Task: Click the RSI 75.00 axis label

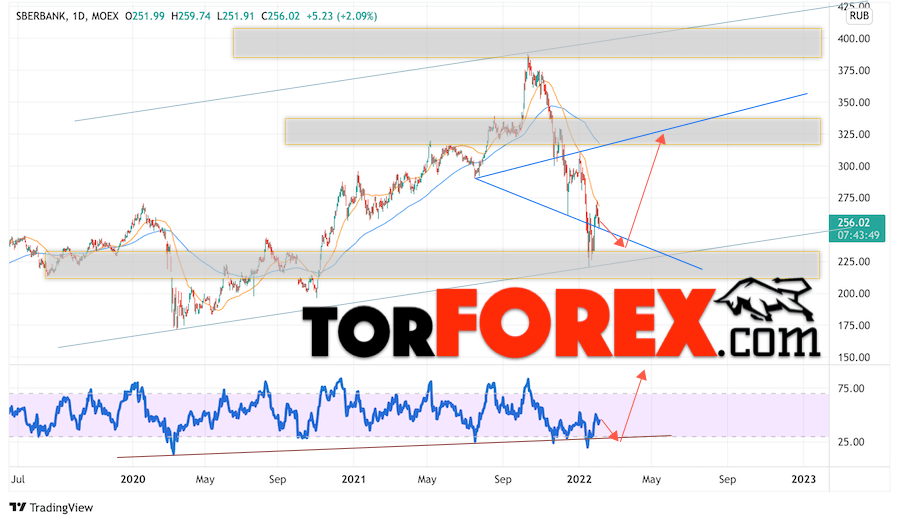Action: (x=851, y=389)
